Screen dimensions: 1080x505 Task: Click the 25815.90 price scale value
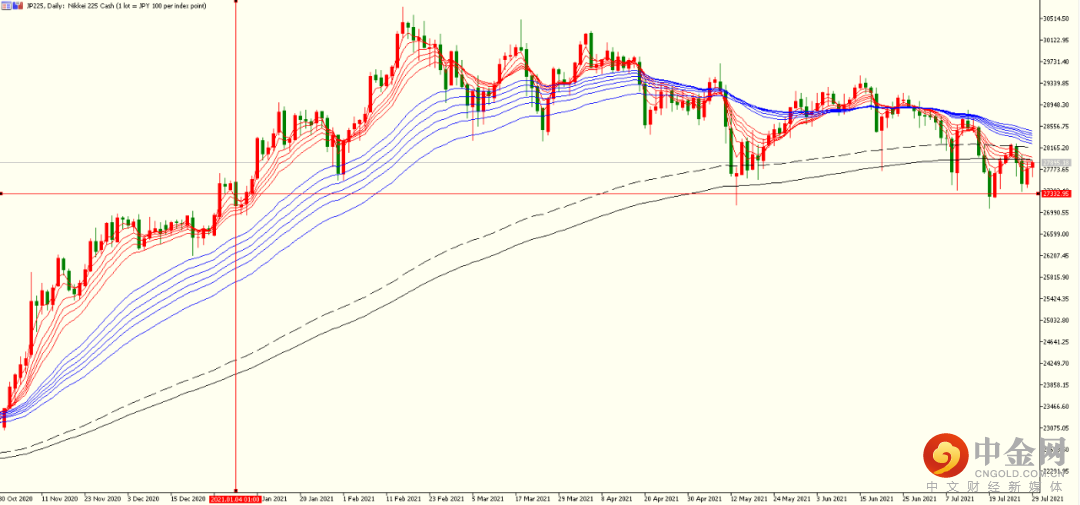point(1056,277)
